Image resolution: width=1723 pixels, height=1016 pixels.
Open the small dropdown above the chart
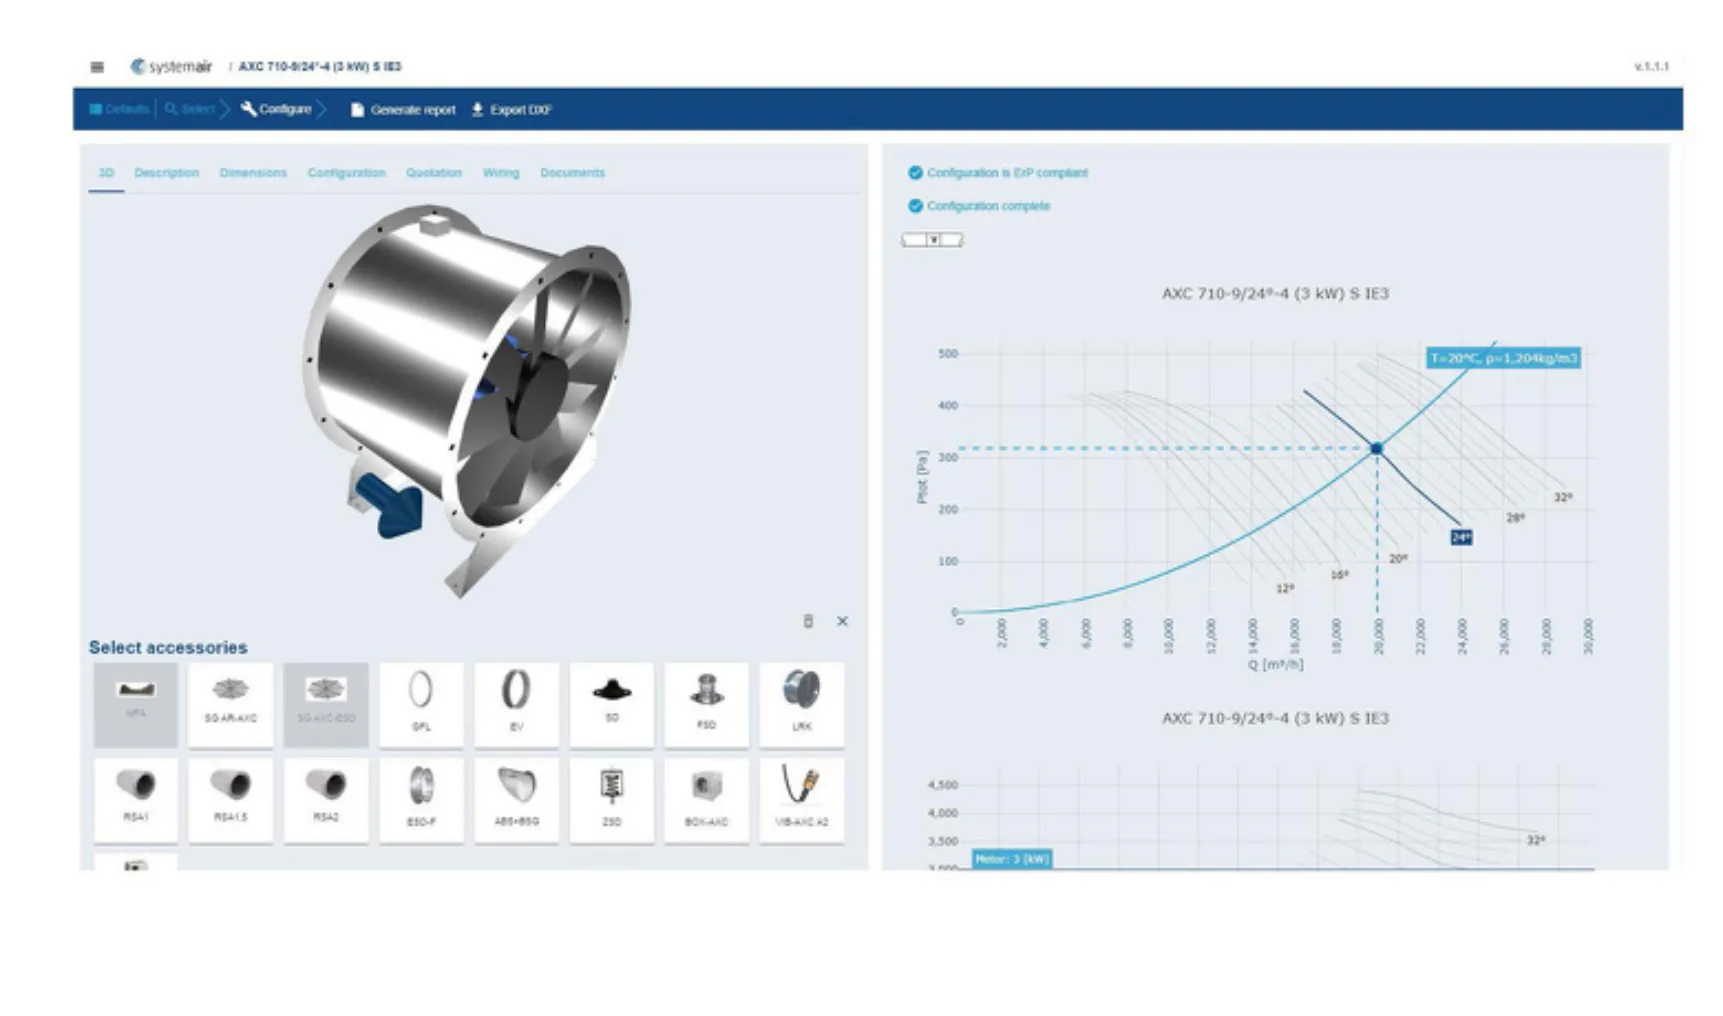[x=932, y=240]
